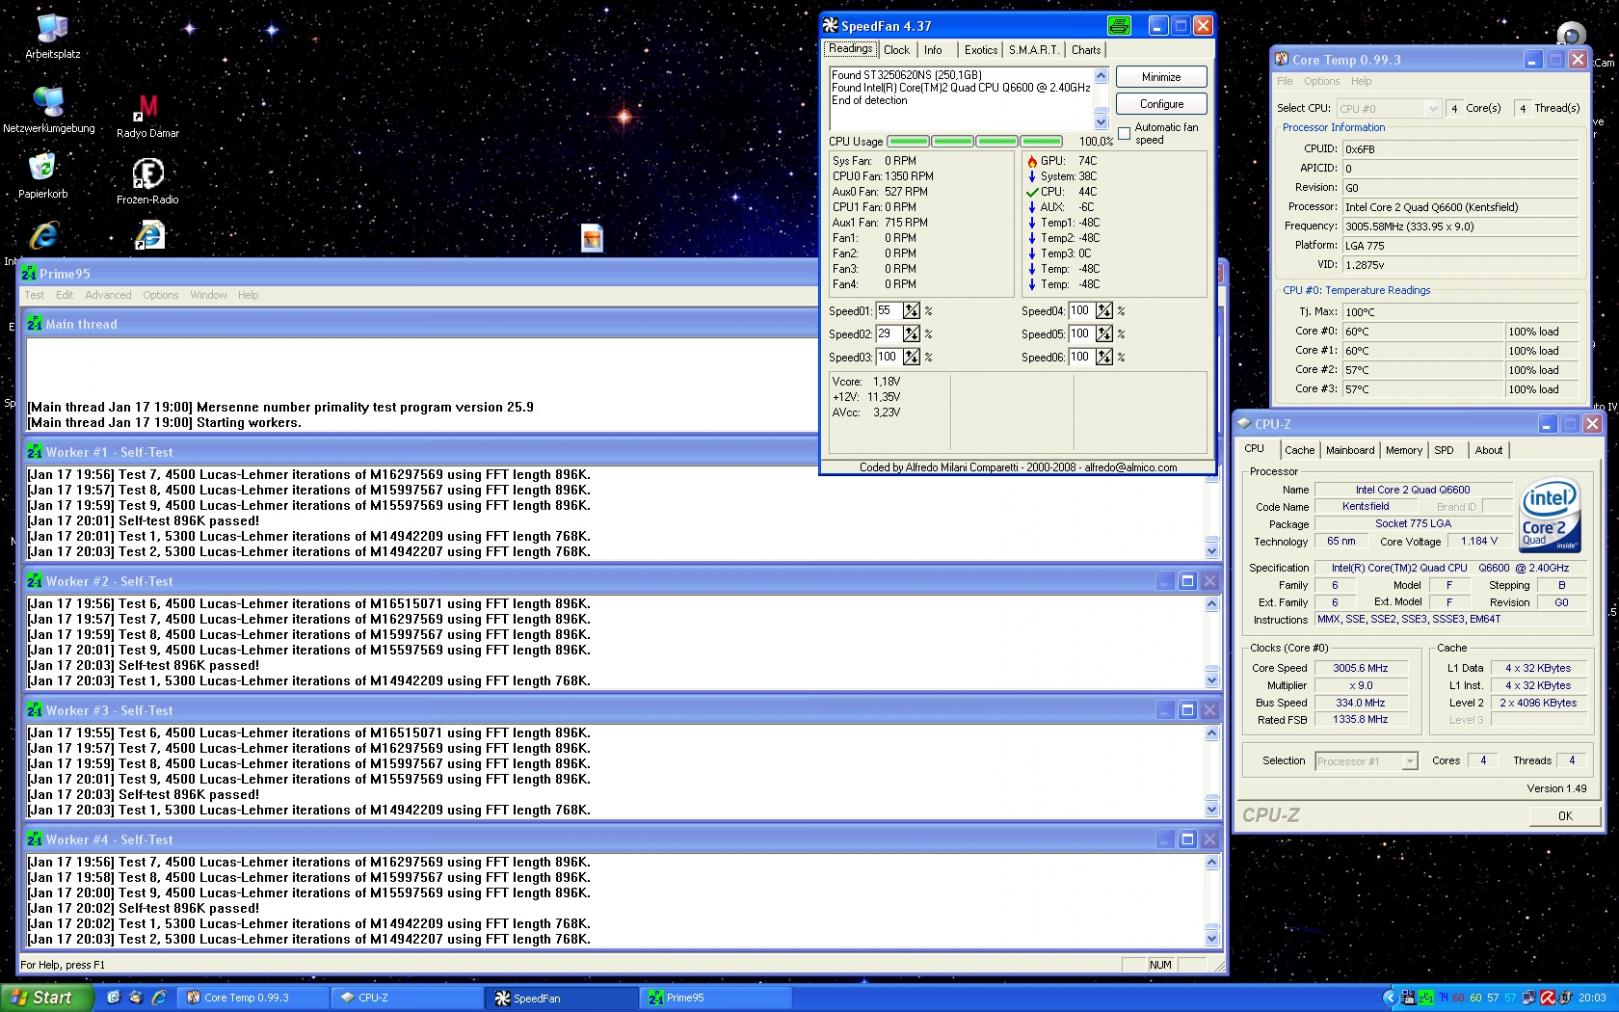Viewport: 1619px width, 1012px height.
Task: Open the Options menu in Core Temp
Action: coord(1321,81)
